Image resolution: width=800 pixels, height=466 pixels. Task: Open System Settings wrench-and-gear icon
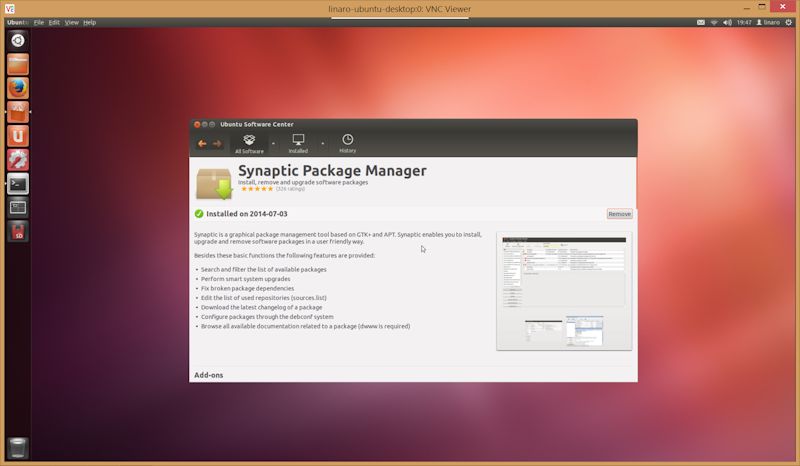(18, 160)
